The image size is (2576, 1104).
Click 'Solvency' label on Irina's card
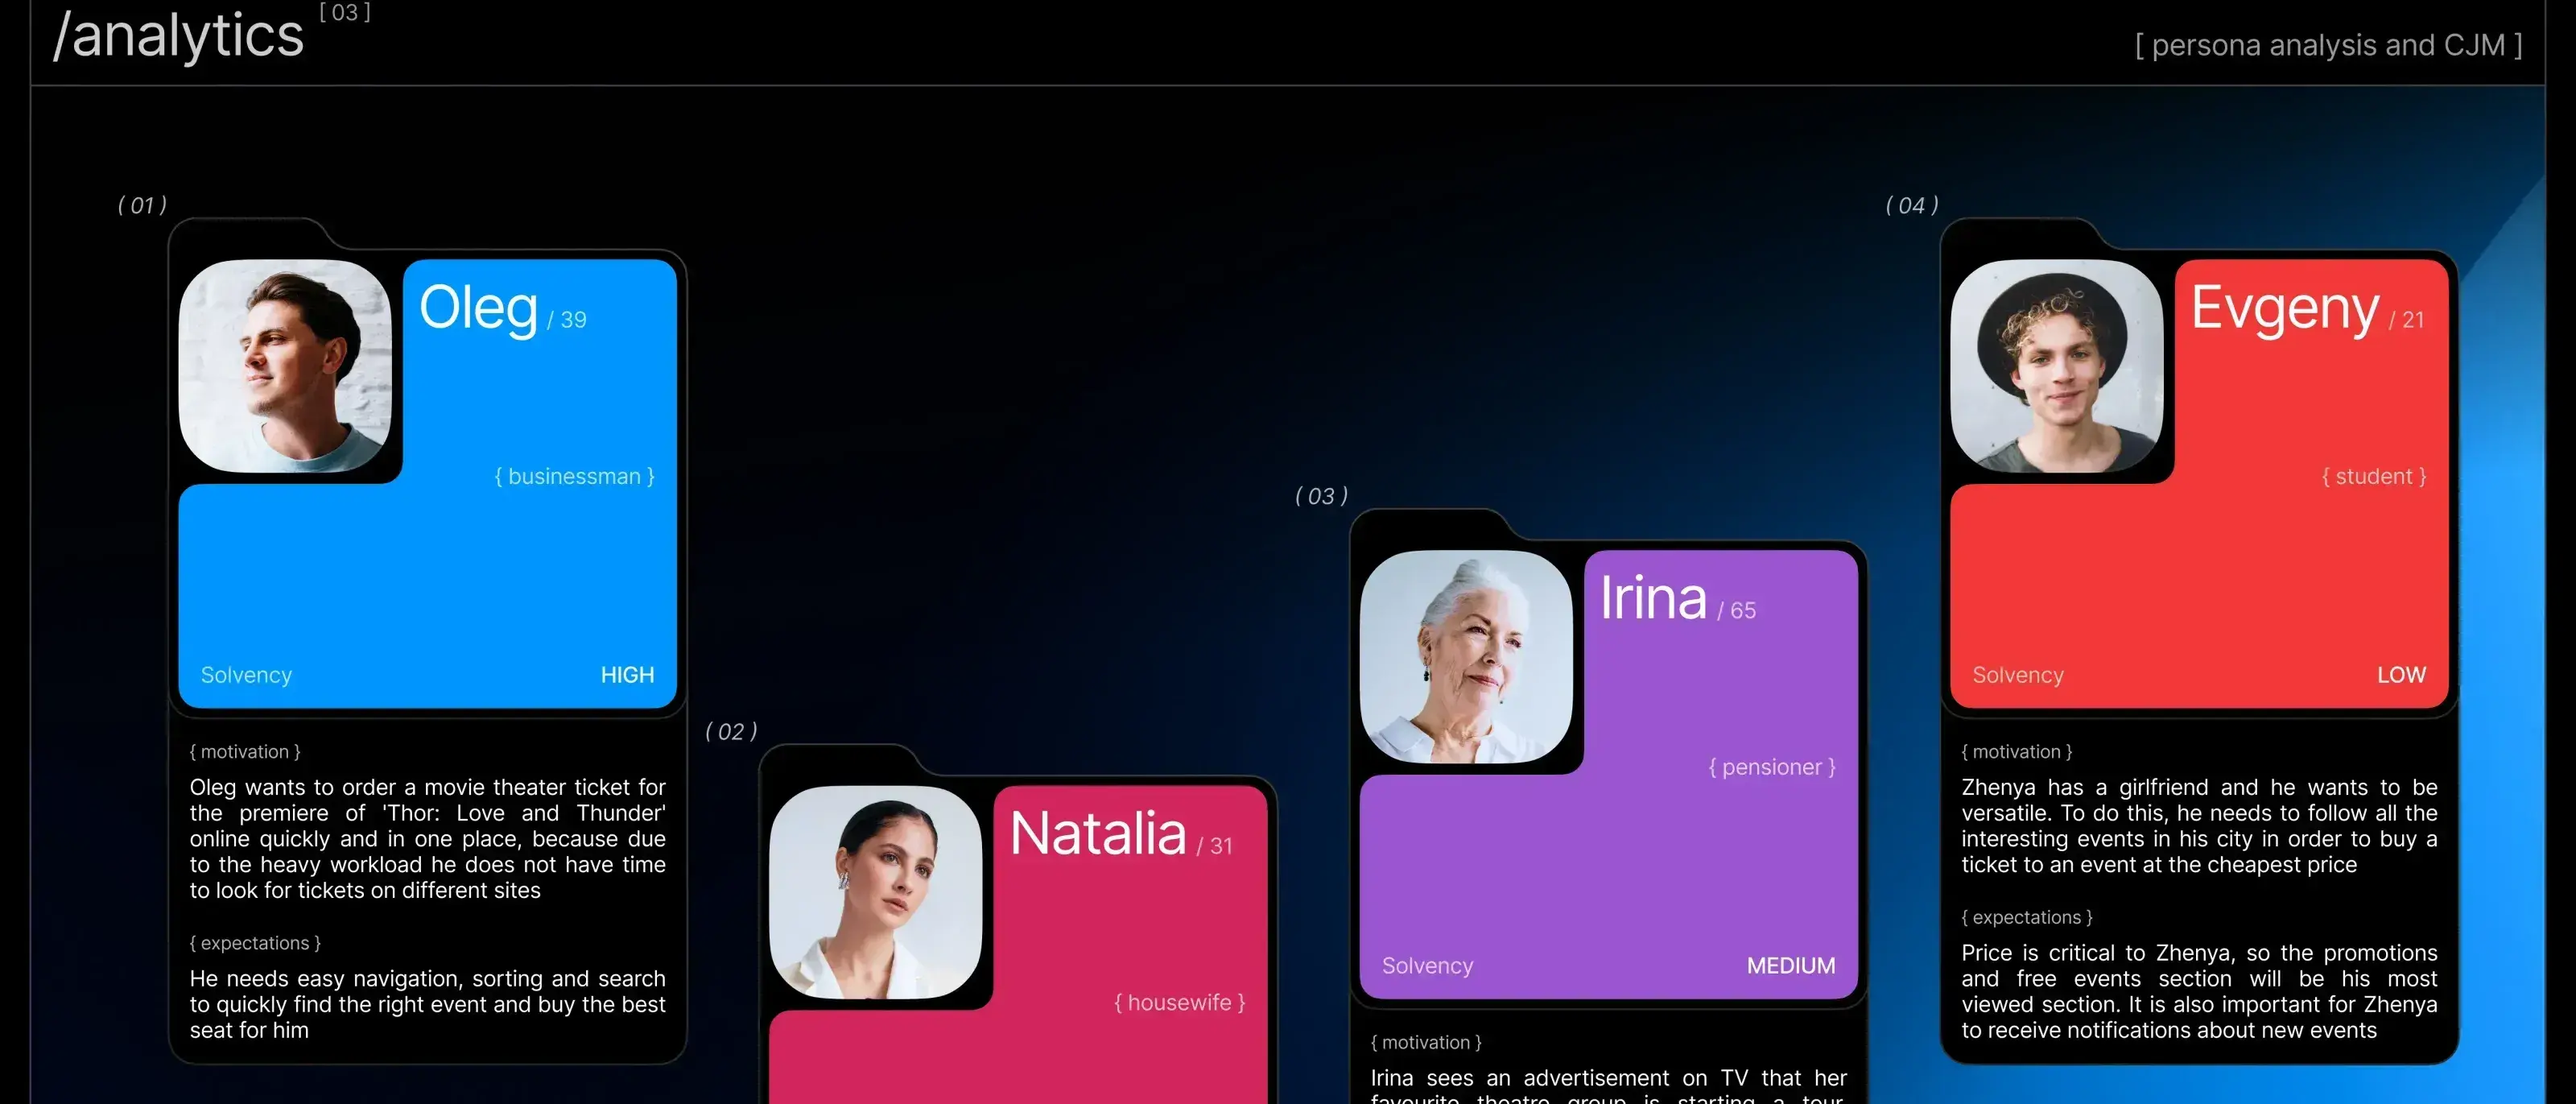[x=1427, y=966]
